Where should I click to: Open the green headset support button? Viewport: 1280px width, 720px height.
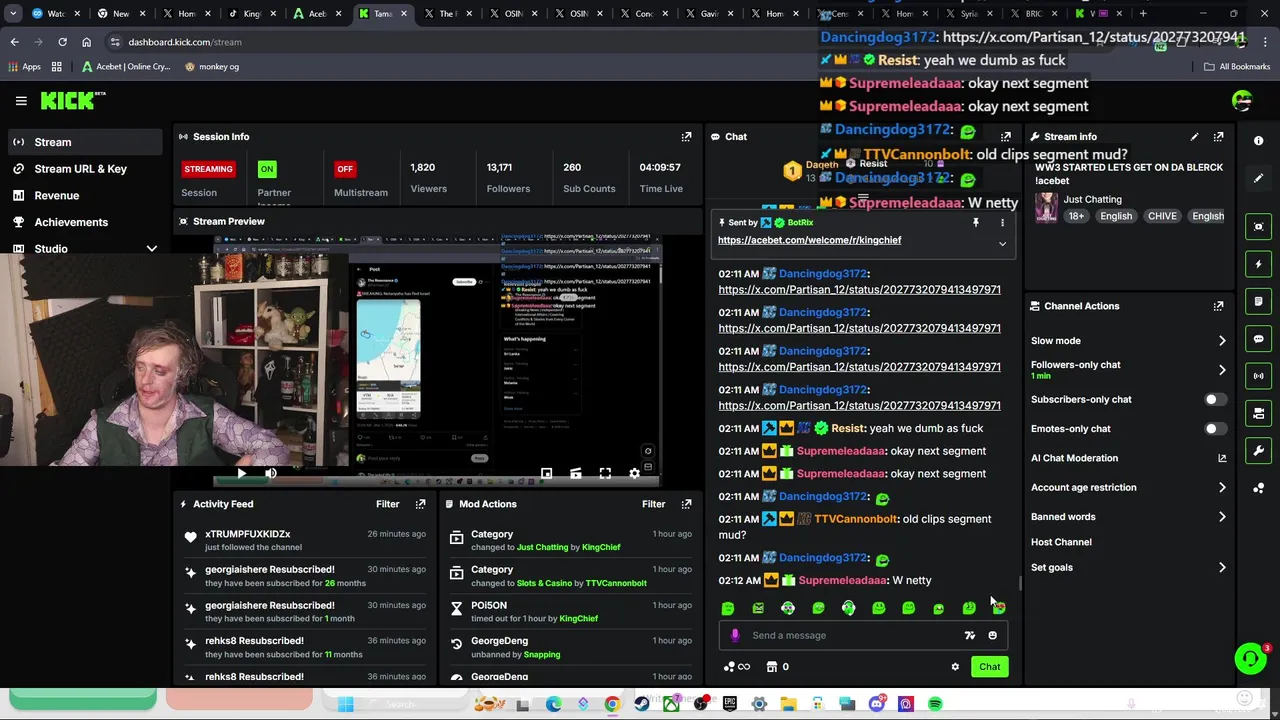1250,658
